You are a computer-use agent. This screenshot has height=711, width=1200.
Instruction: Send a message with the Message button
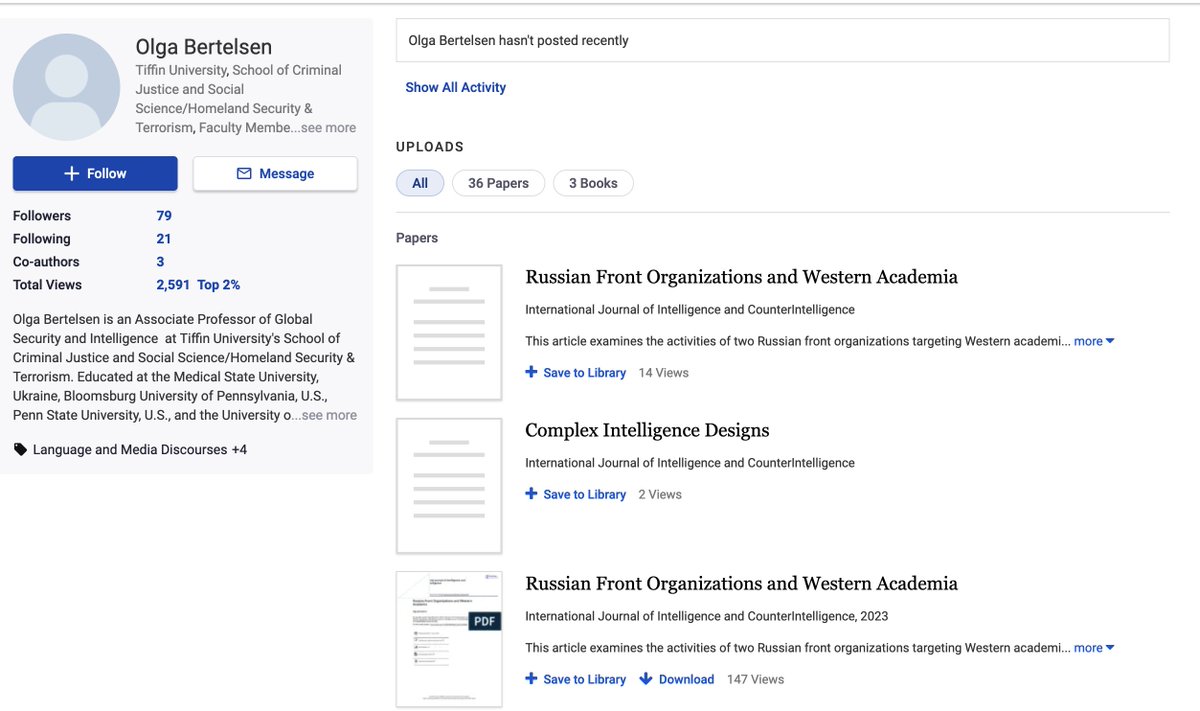[275, 173]
